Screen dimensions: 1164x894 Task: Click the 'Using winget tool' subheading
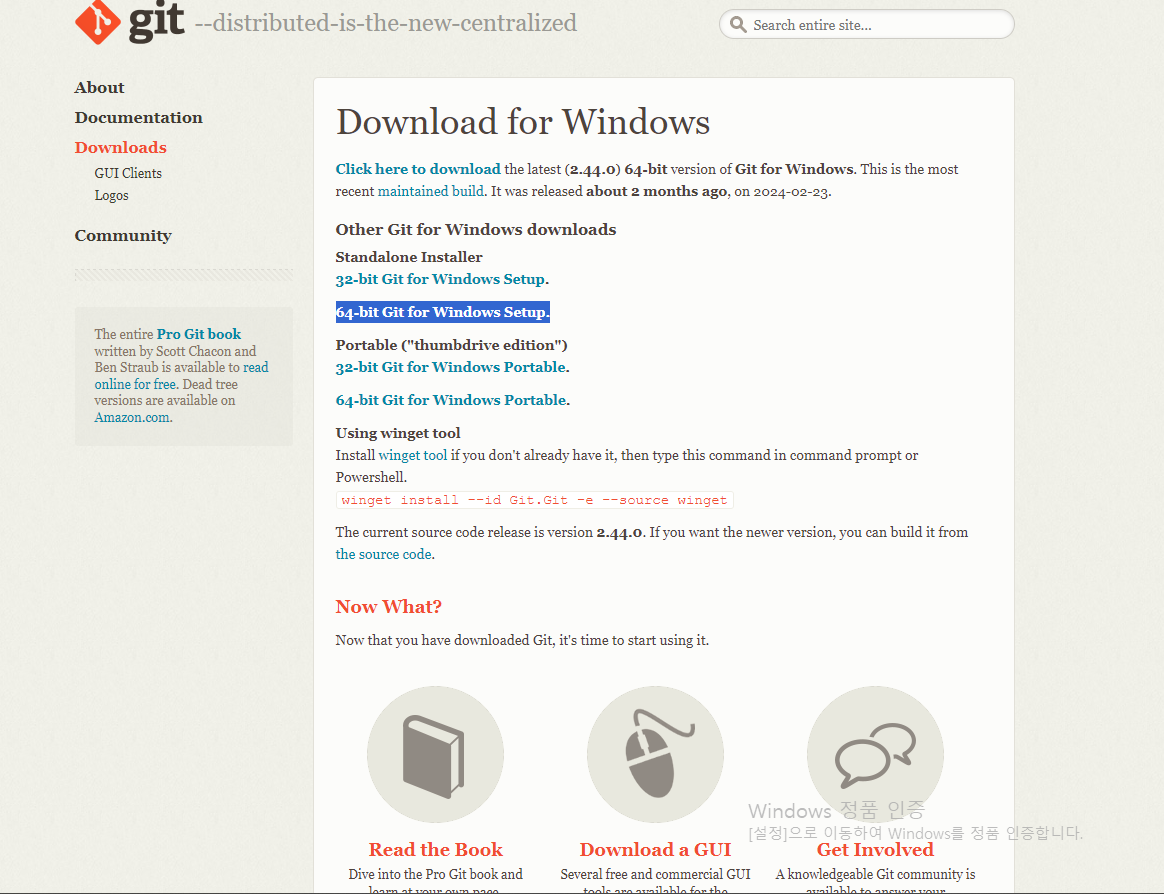(x=398, y=433)
